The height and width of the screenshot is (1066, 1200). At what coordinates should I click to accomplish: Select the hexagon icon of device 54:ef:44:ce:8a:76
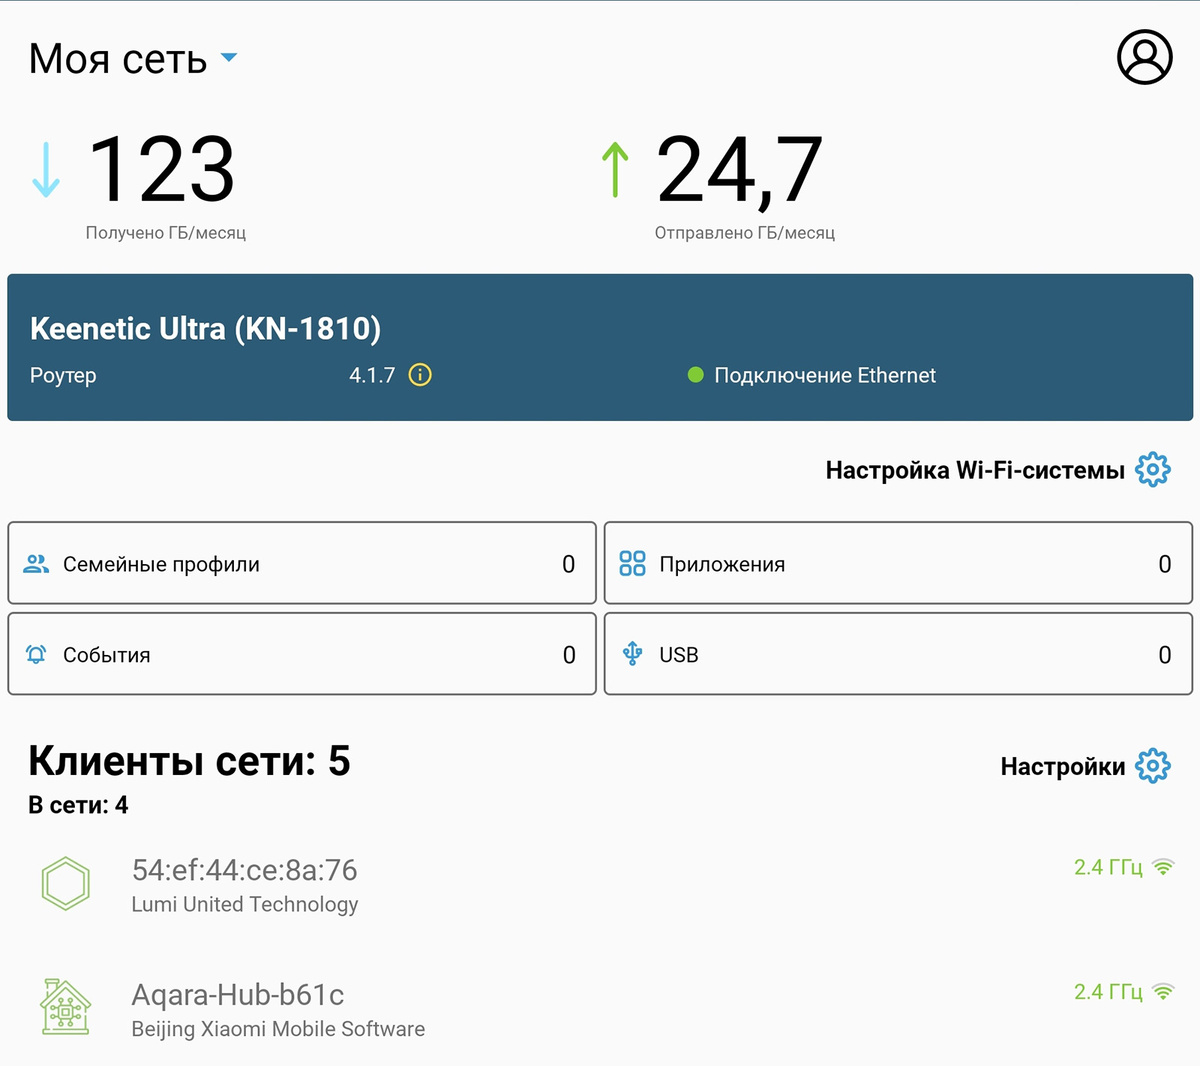point(66,883)
